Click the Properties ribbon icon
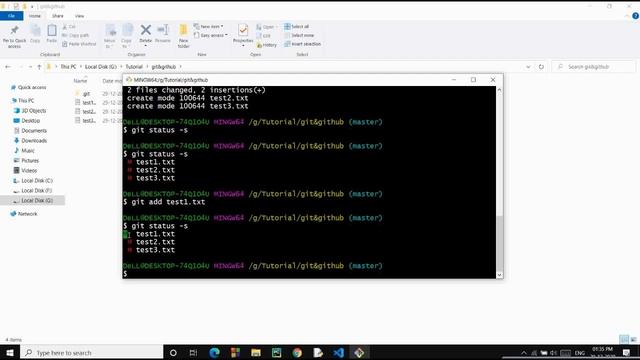 click(x=243, y=34)
